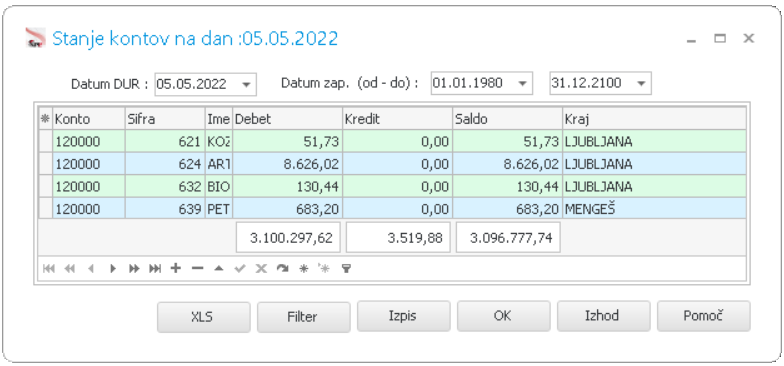The height and width of the screenshot is (366, 784).
Task: Sort by the Saldo column header
Action: coord(508,119)
